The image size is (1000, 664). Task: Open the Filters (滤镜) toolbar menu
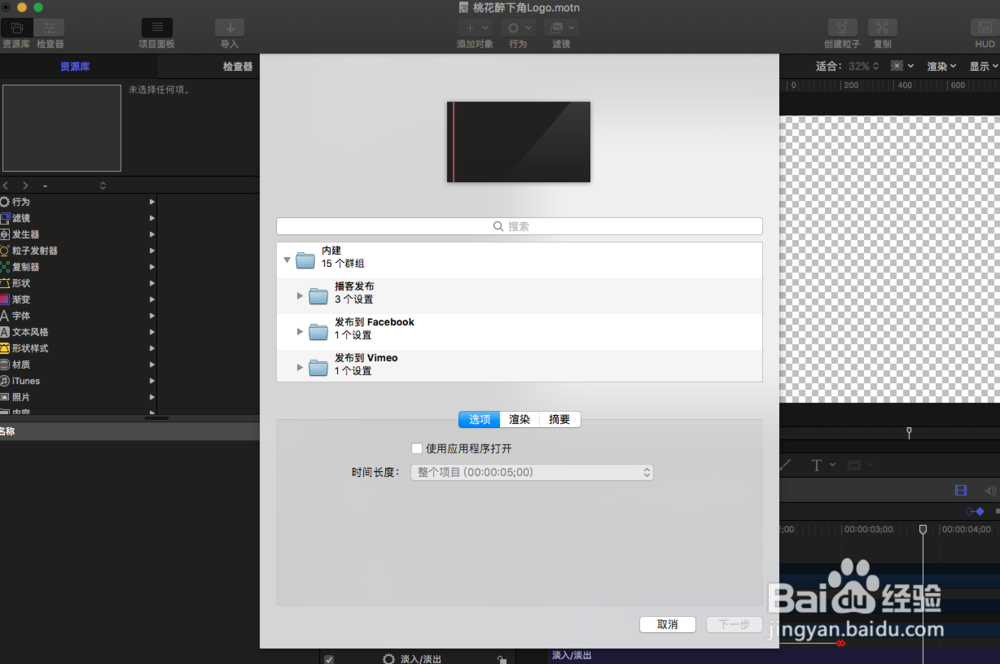(561, 28)
